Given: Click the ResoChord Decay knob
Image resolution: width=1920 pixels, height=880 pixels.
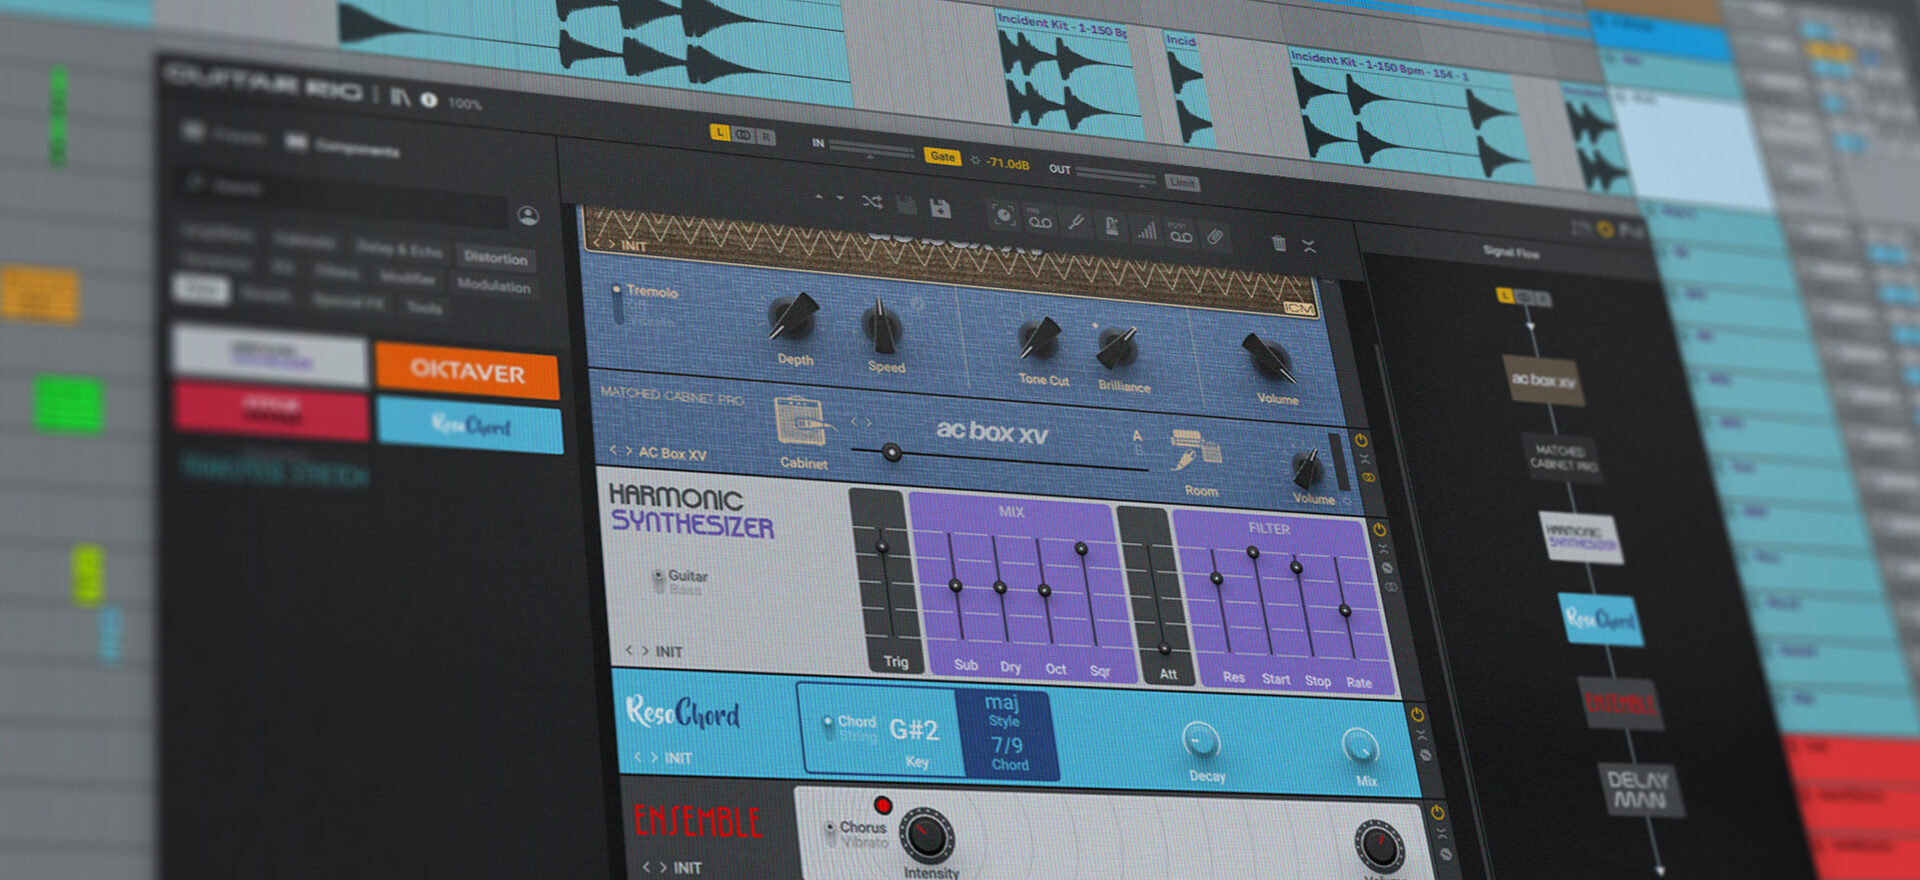Looking at the screenshot, I should (x=1201, y=740).
